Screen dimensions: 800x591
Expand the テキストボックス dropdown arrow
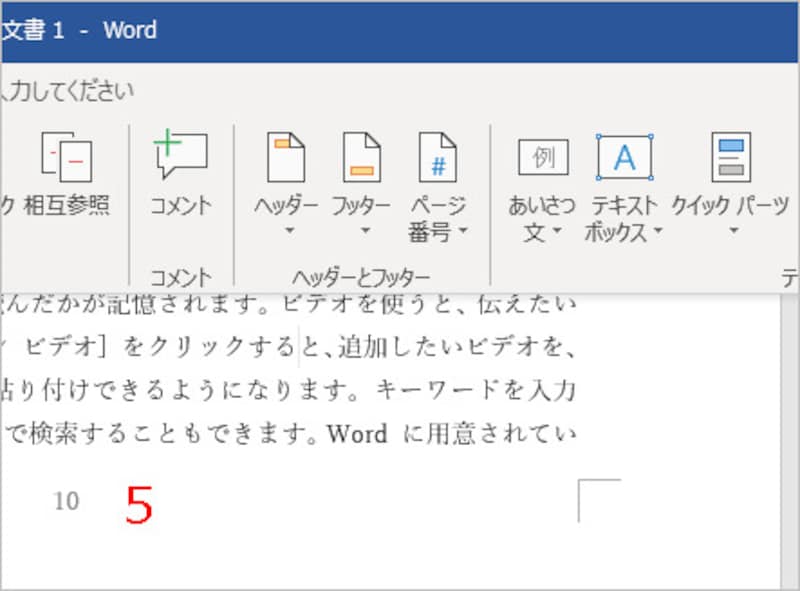(x=657, y=233)
